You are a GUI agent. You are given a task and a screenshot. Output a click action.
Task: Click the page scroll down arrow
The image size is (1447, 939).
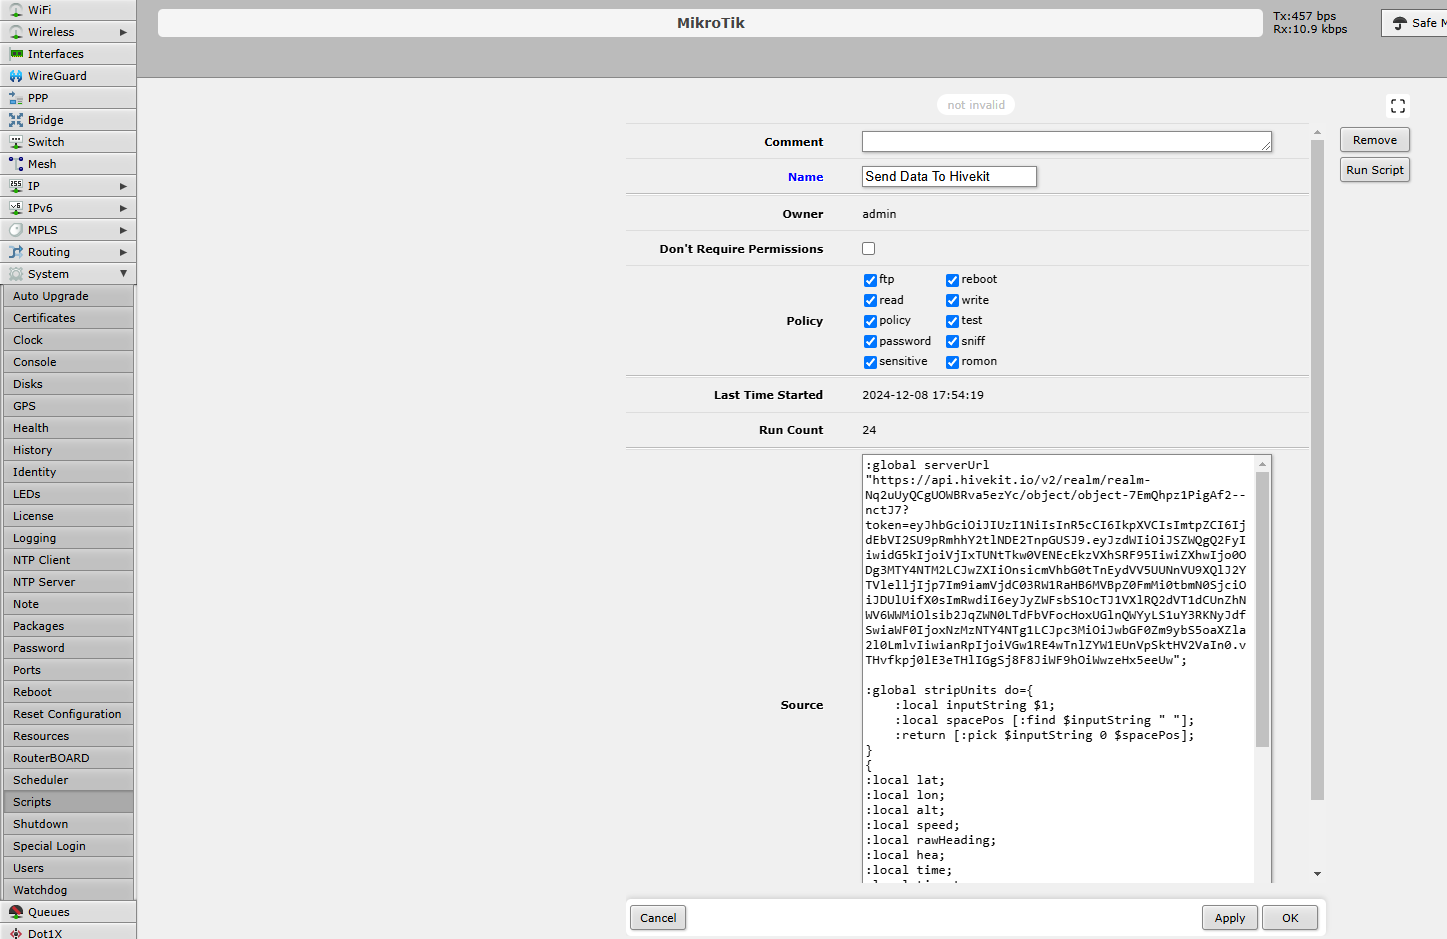1317,874
